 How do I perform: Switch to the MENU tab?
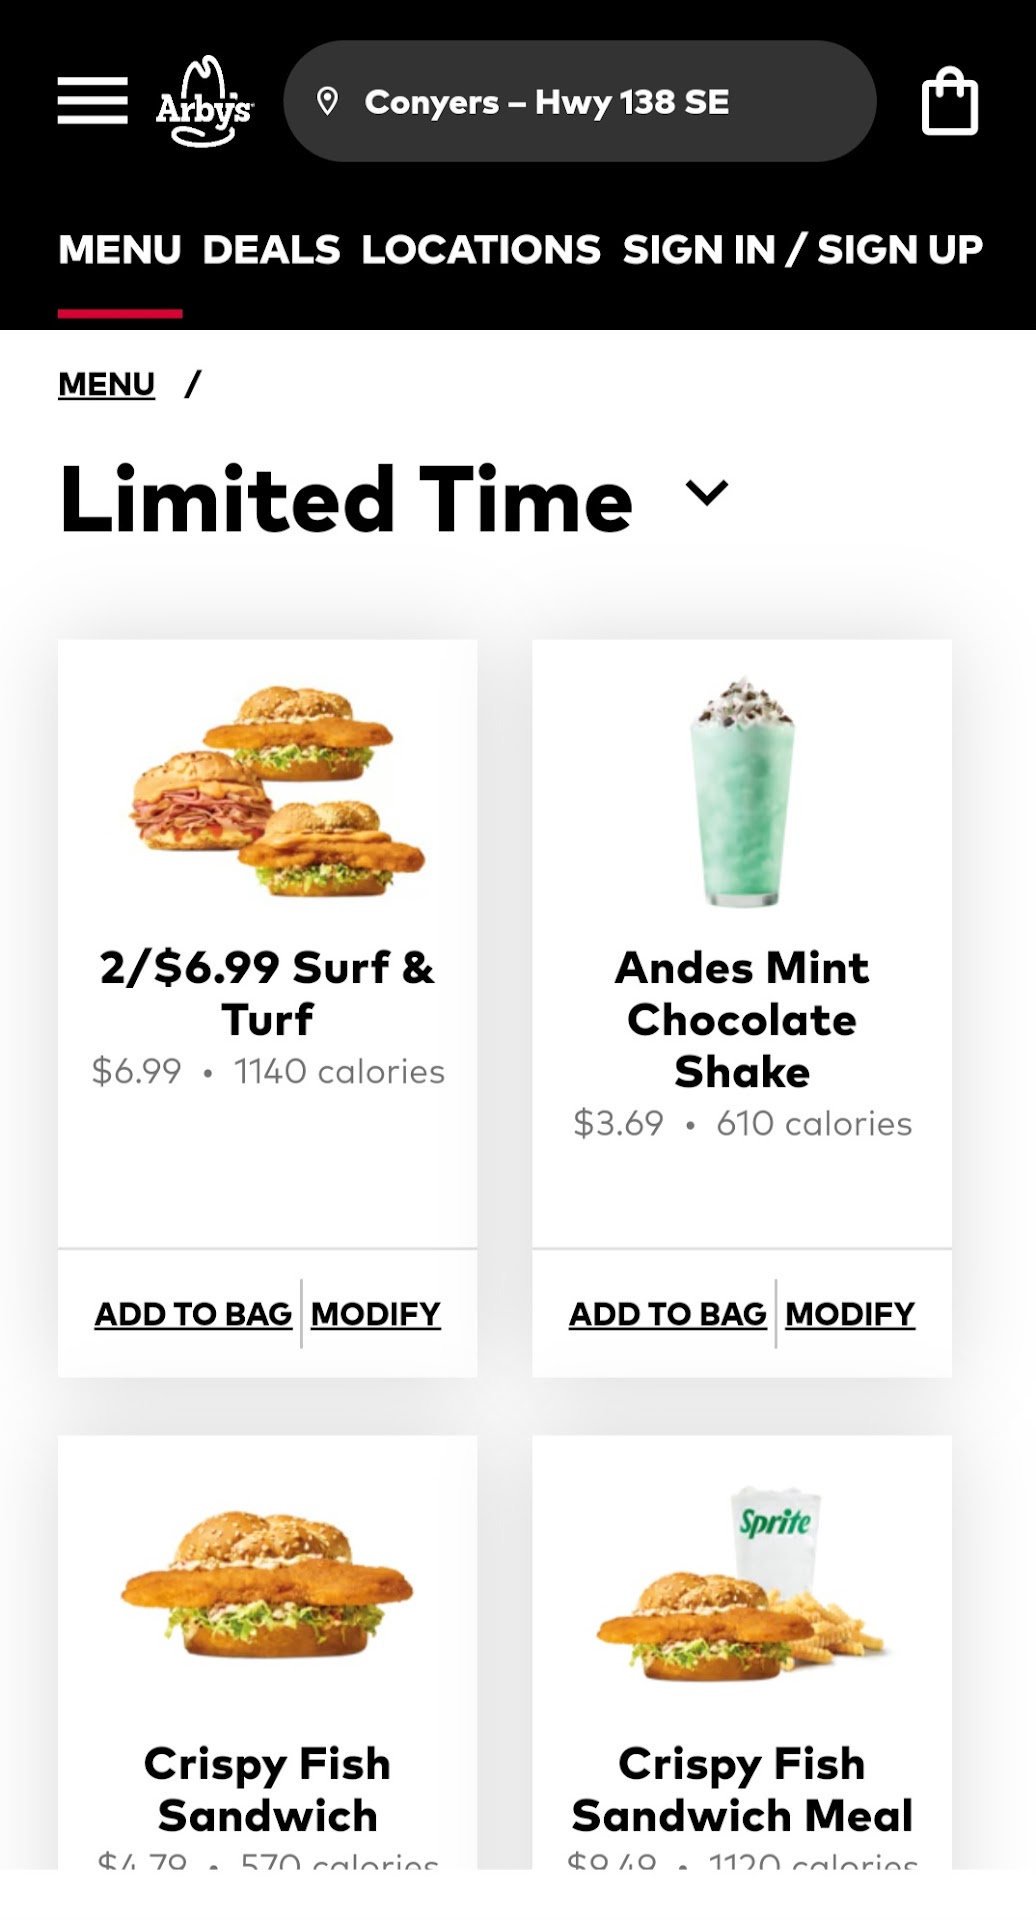pos(120,250)
